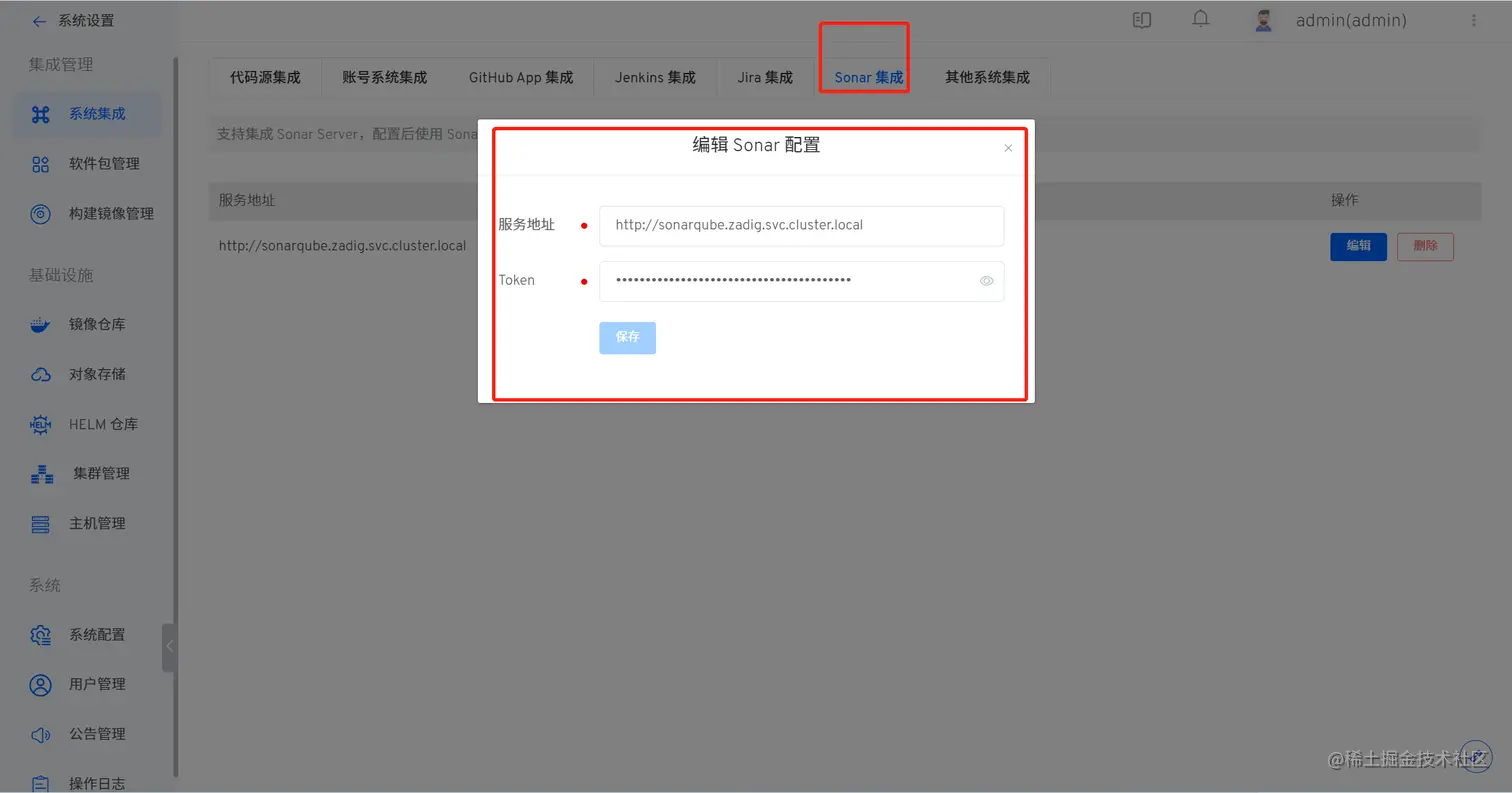Close the 编辑 Sonar 配置 dialog
The height and width of the screenshot is (793, 1512).
click(x=1008, y=148)
